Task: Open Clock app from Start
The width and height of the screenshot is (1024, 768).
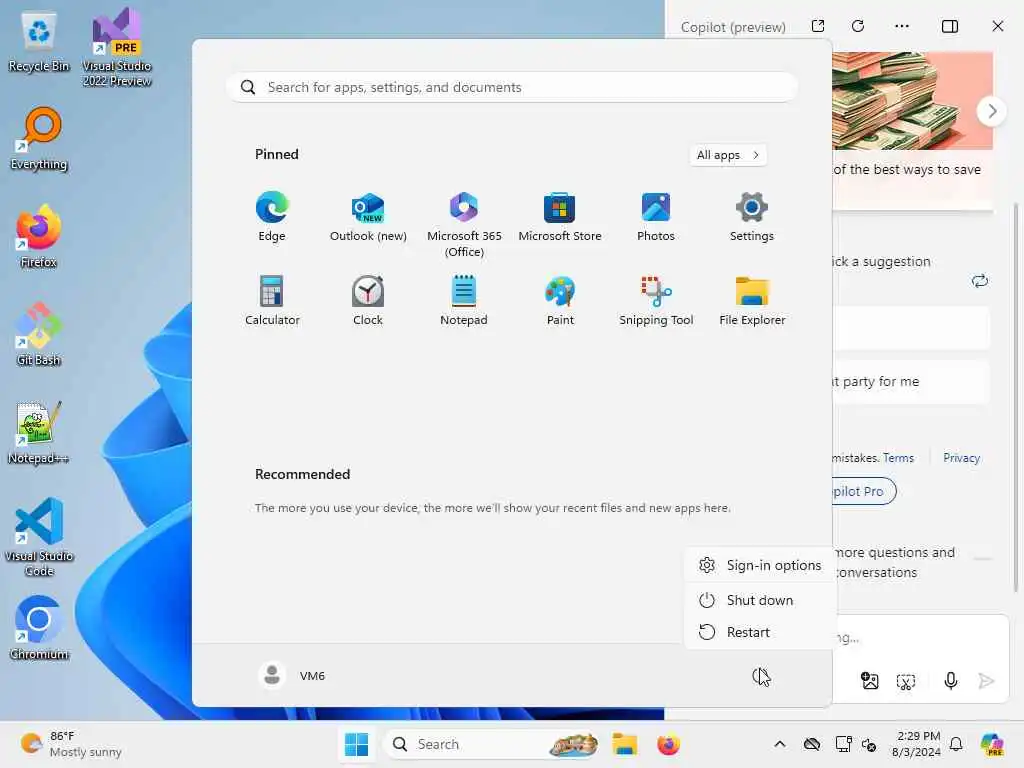Action: click(x=368, y=300)
